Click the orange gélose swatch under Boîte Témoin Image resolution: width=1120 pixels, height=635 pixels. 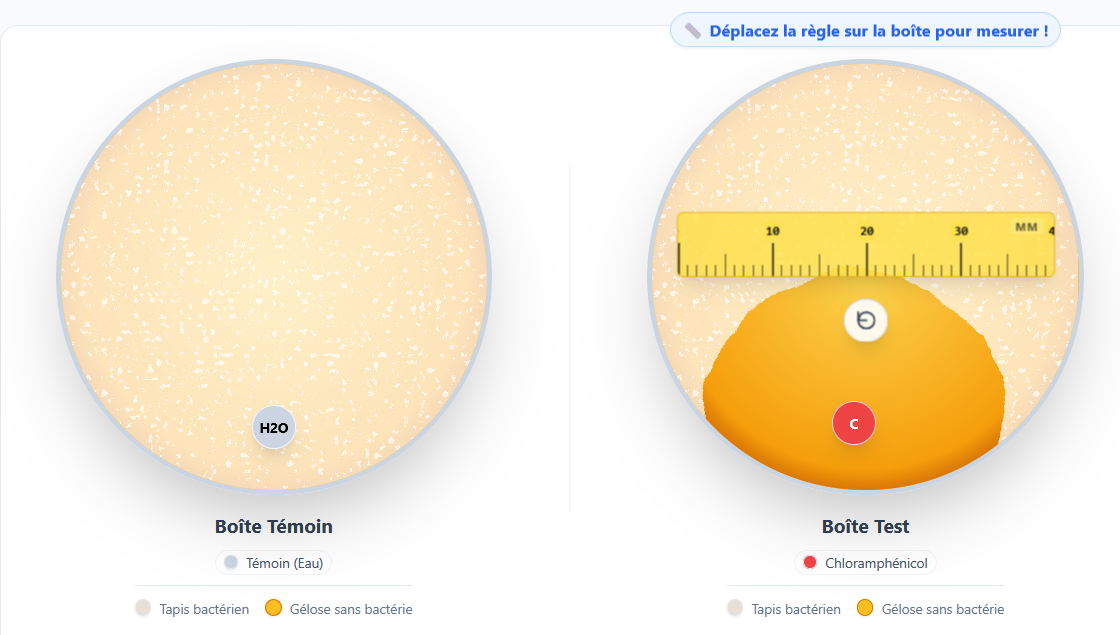tap(273, 608)
